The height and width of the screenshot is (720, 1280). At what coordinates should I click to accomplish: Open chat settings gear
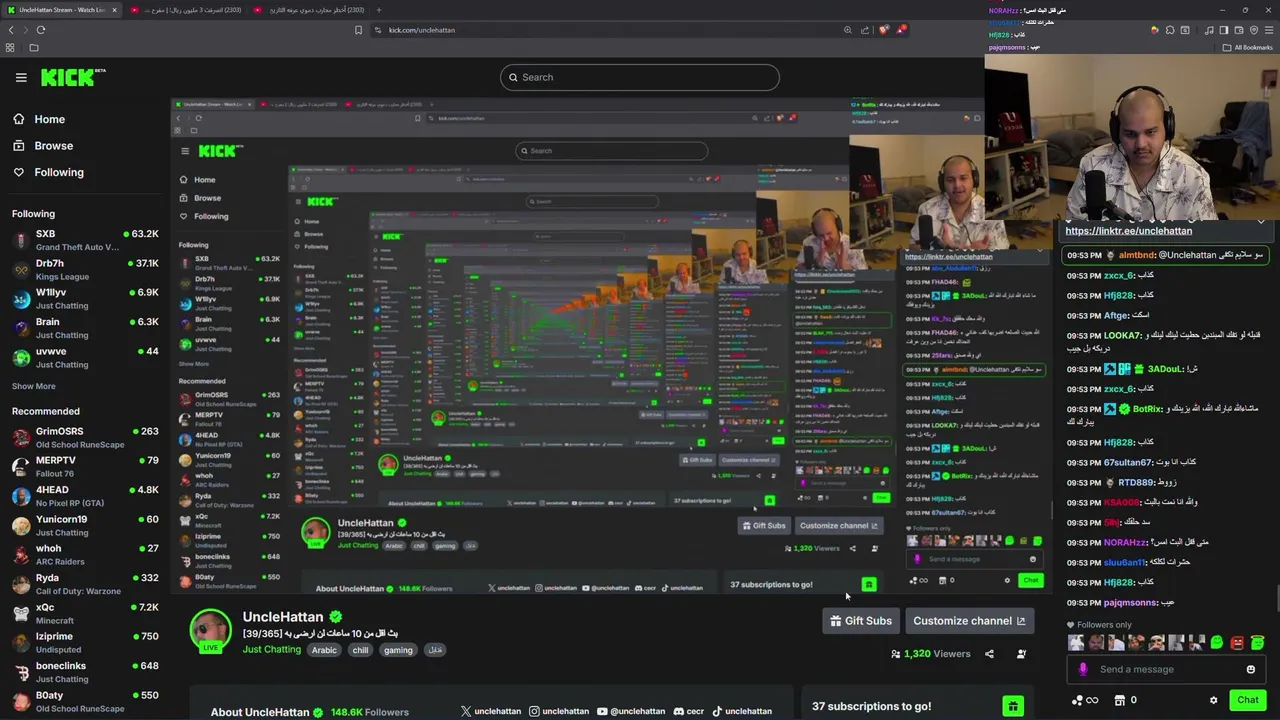[x=1213, y=700]
